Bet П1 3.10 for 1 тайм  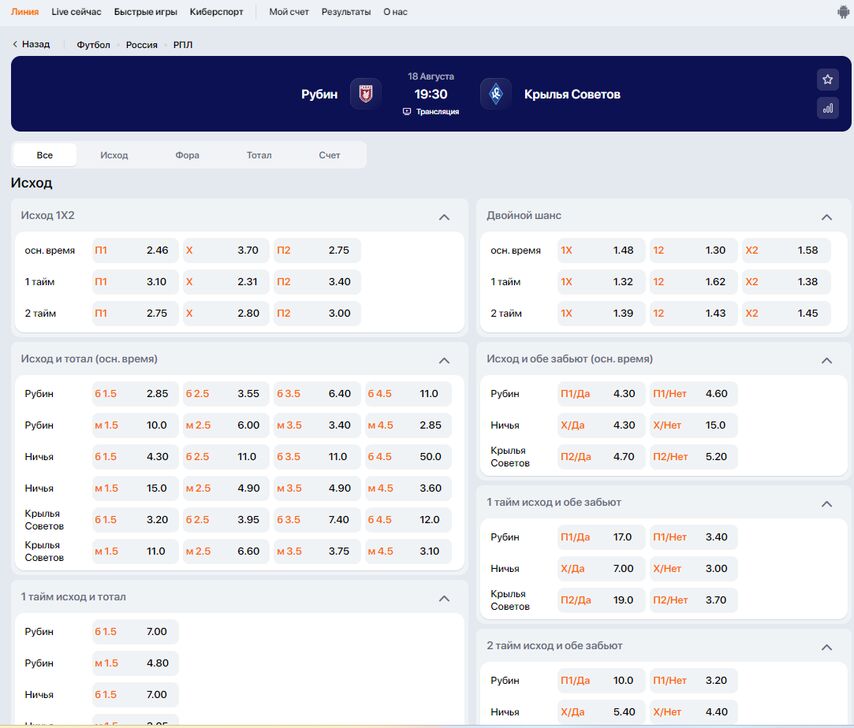tap(135, 282)
